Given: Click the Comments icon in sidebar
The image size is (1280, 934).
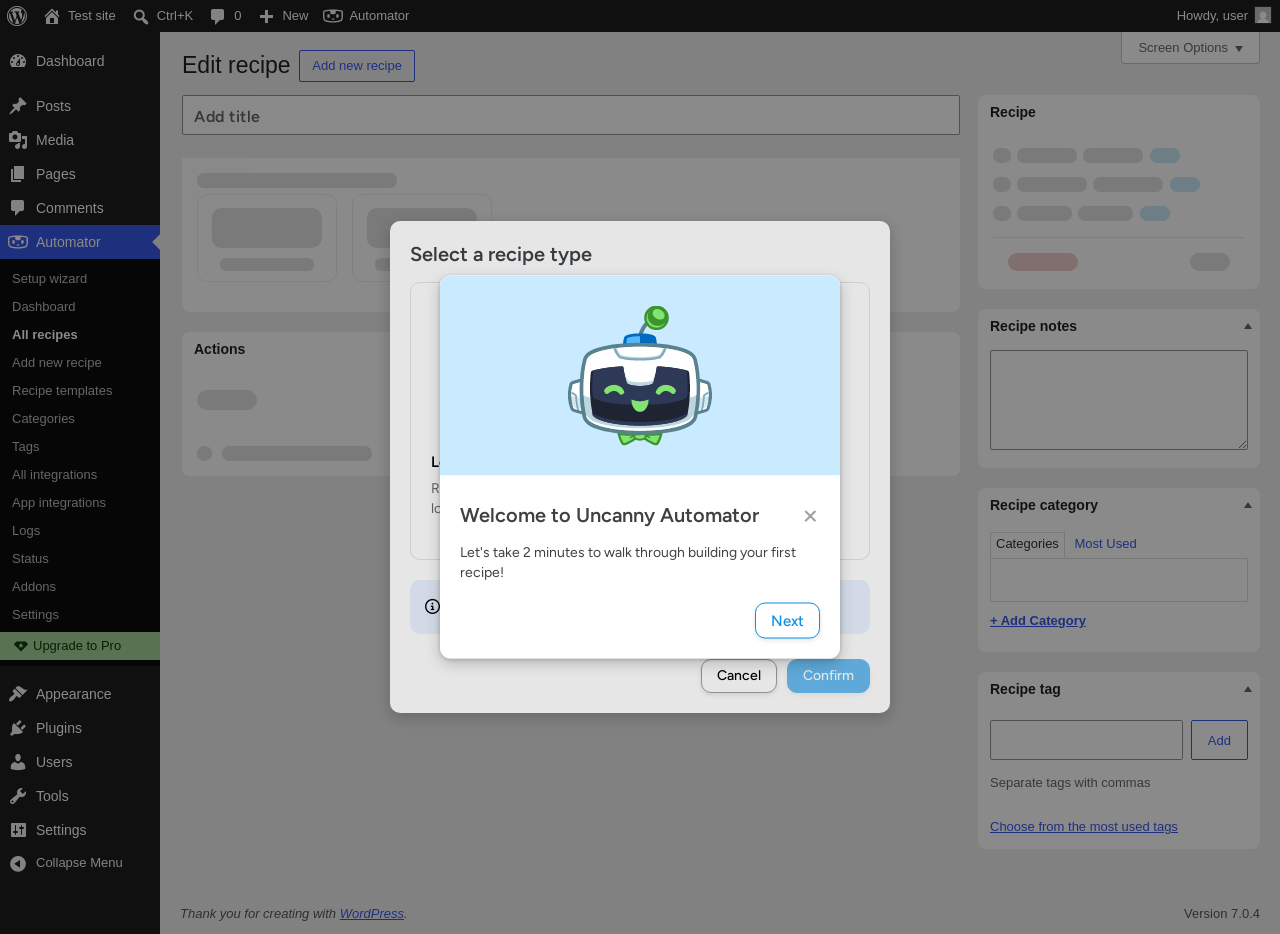Looking at the screenshot, I should pos(18,208).
